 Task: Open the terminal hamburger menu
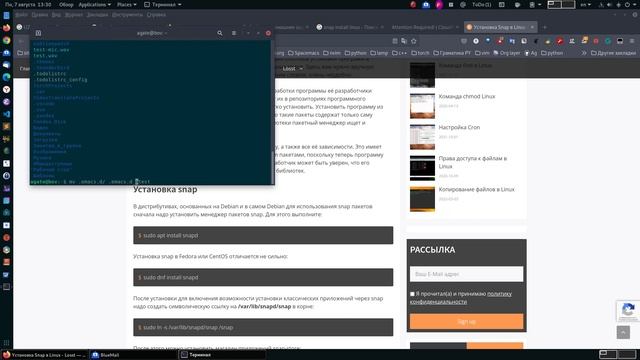(x=234, y=33)
